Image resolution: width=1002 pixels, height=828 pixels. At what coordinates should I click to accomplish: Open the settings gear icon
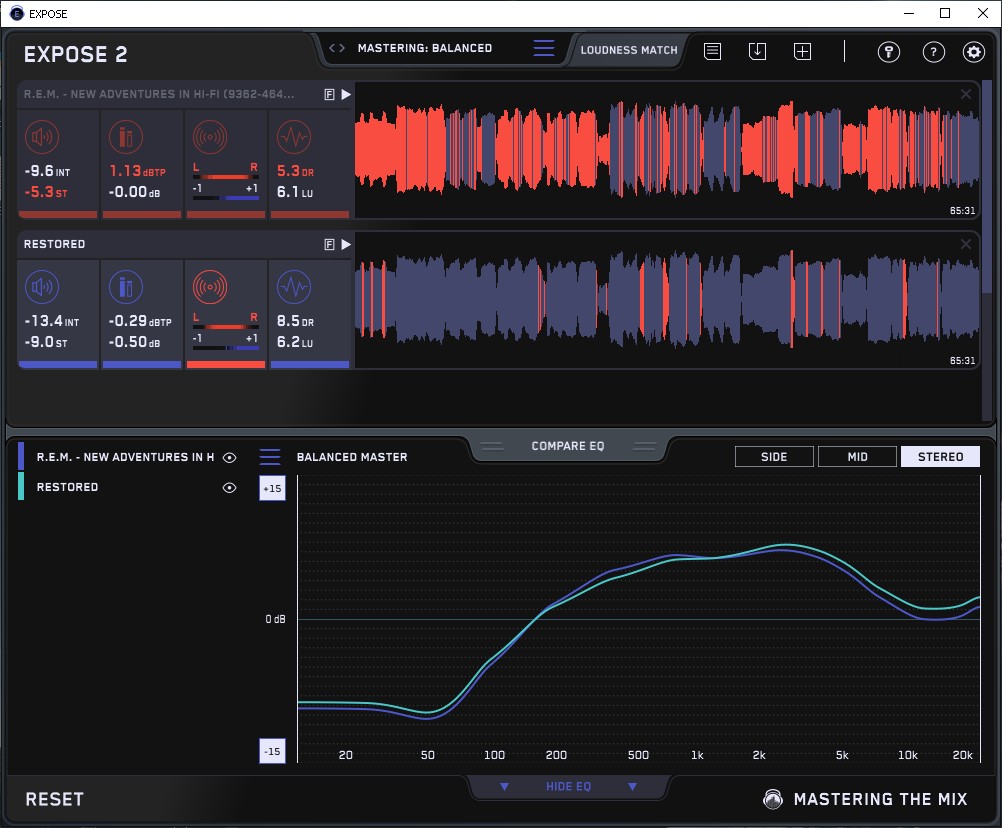click(x=973, y=52)
